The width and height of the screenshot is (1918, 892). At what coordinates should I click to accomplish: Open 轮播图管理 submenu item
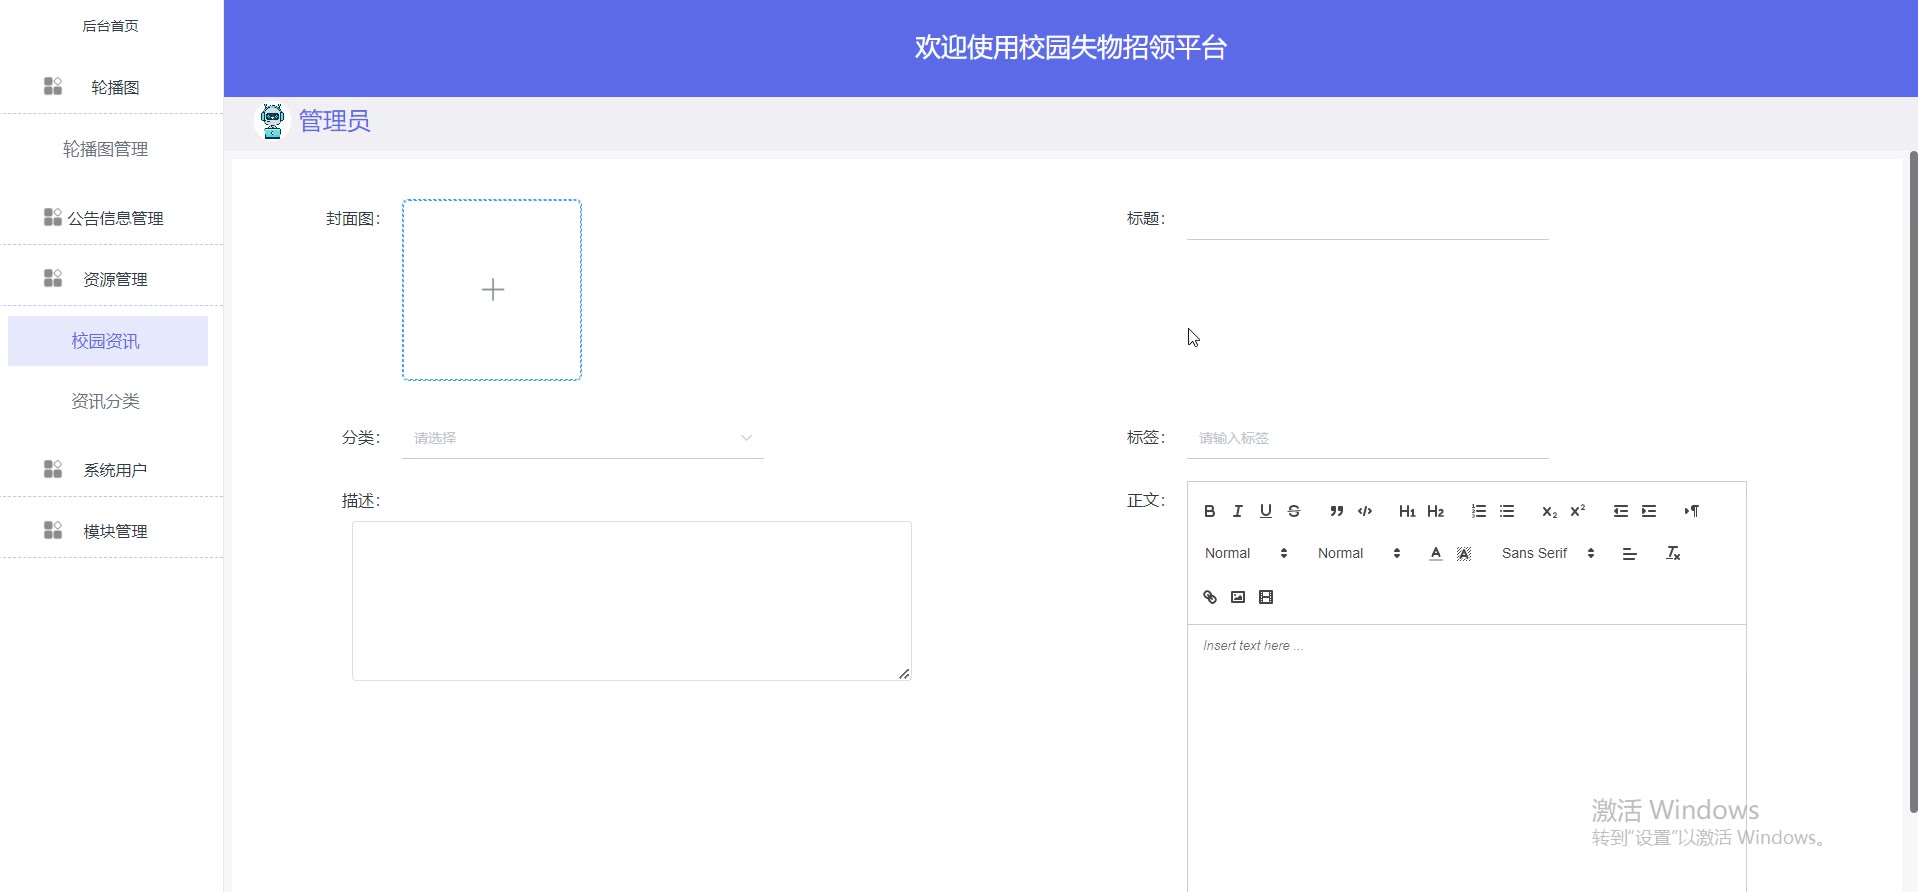[x=106, y=149]
